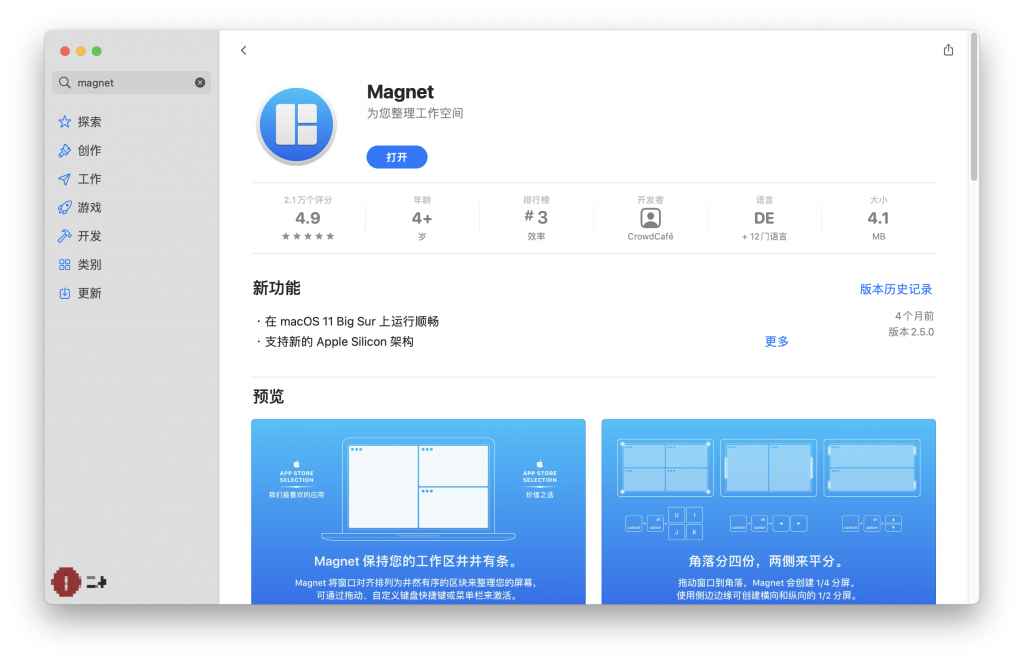The image size is (1024, 663).
Task: Click the 创作 paintbrush icon
Action: pos(65,151)
